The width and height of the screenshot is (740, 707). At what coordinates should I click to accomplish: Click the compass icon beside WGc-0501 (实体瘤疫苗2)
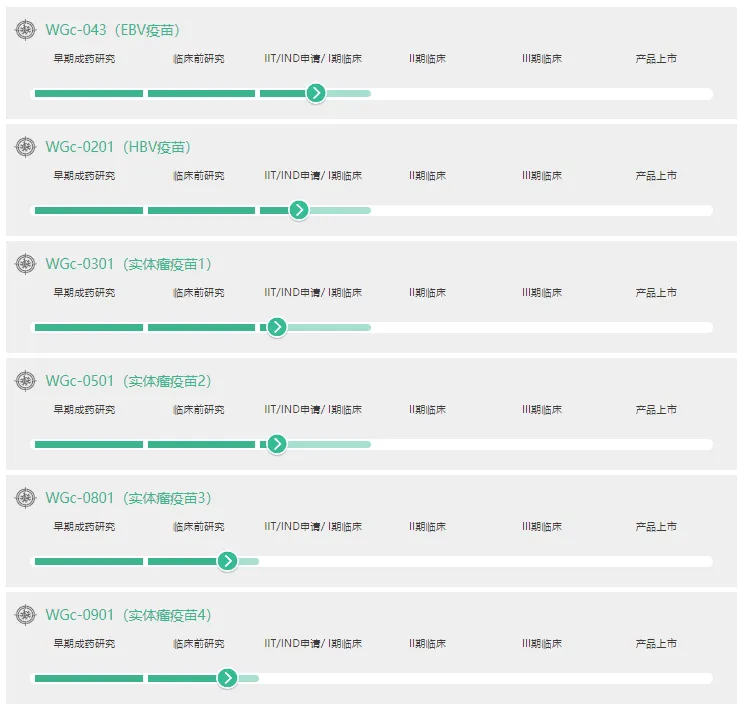pyautogui.click(x=25, y=381)
